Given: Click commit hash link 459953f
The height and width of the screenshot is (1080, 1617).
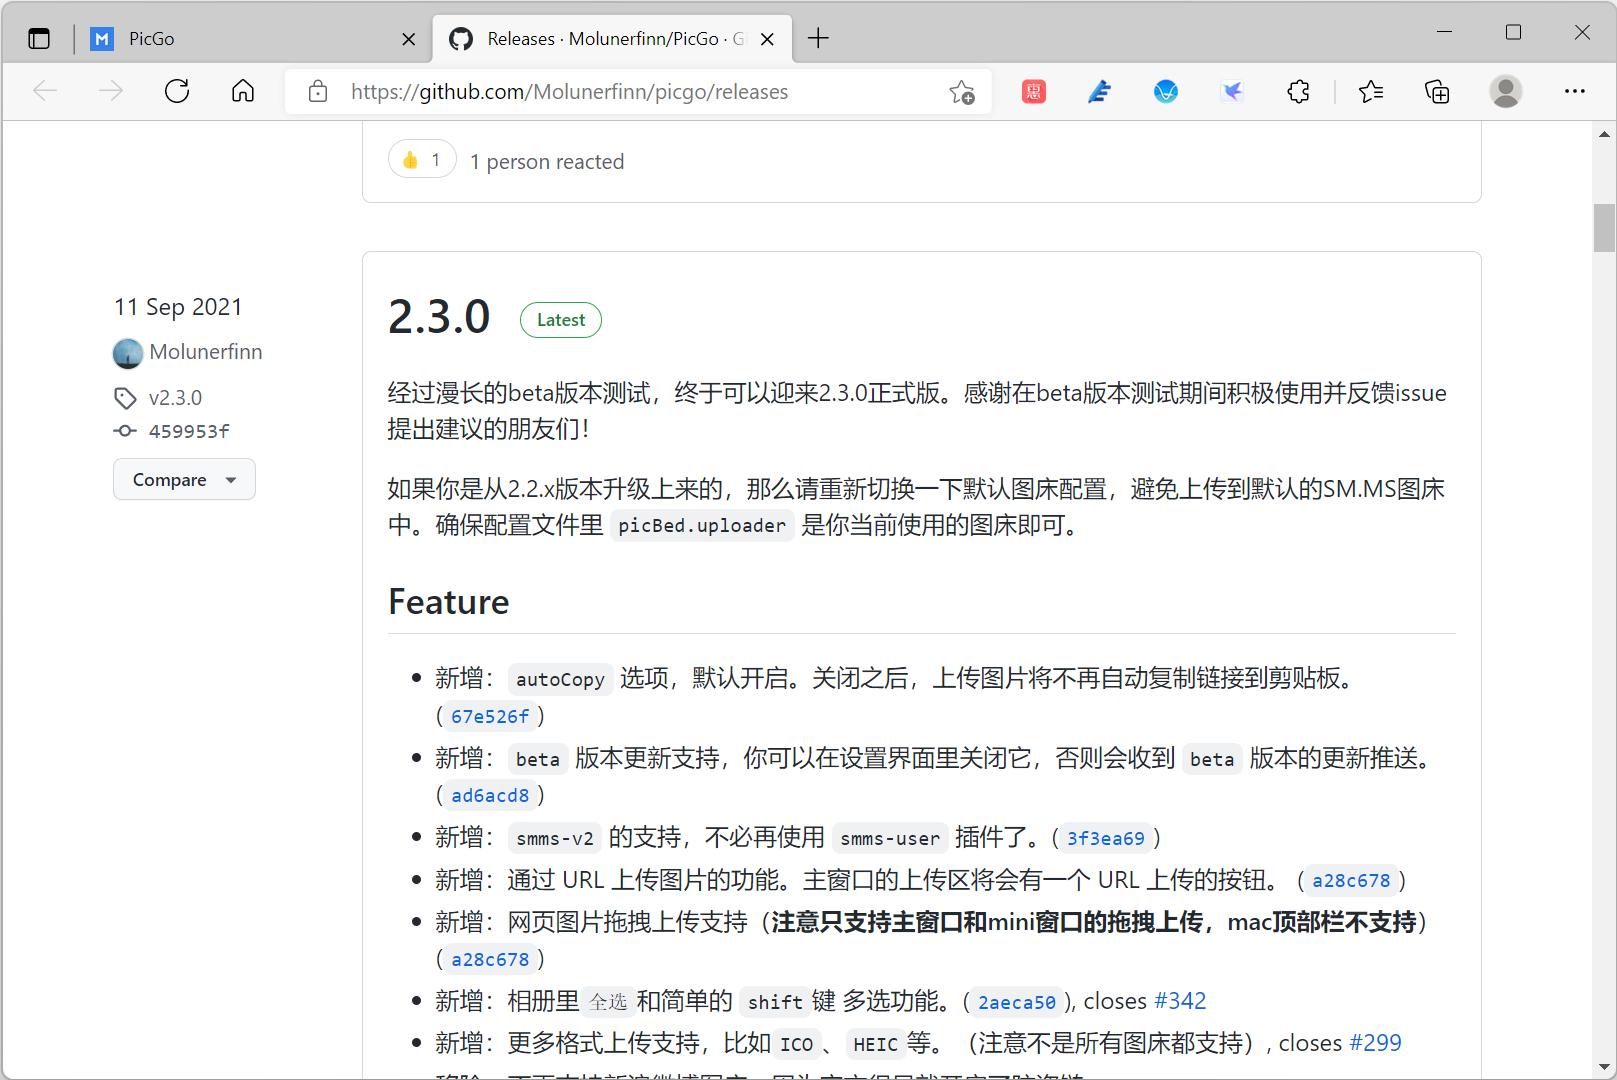Looking at the screenshot, I should (189, 431).
